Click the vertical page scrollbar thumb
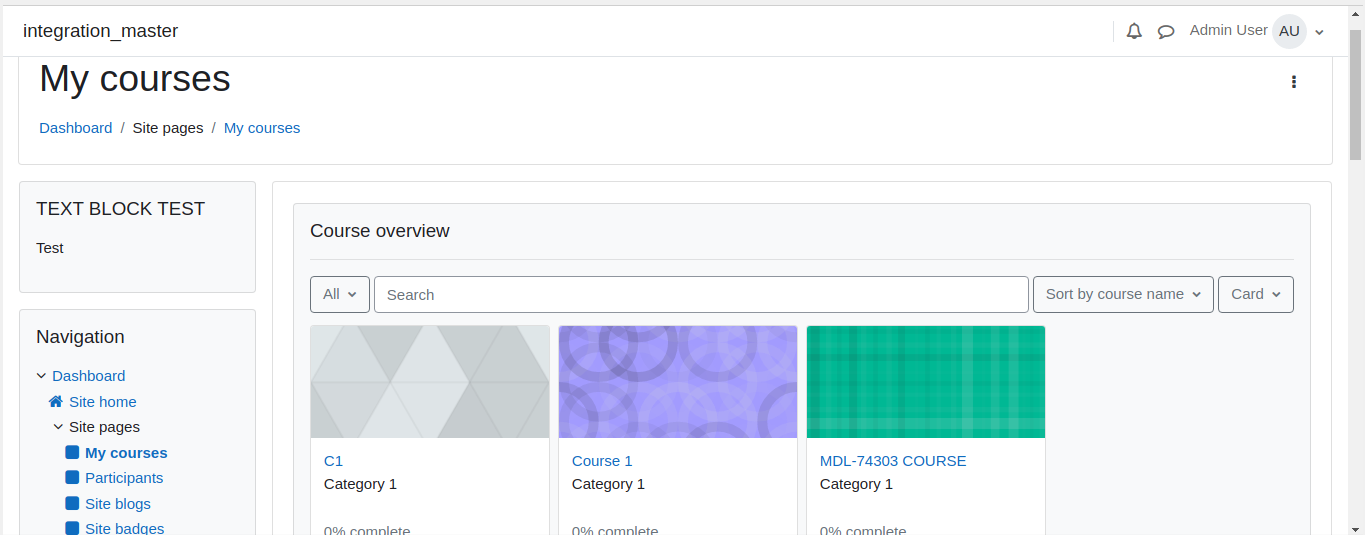Image resolution: width=1365 pixels, height=535 pixels. tap(1356, 95)
